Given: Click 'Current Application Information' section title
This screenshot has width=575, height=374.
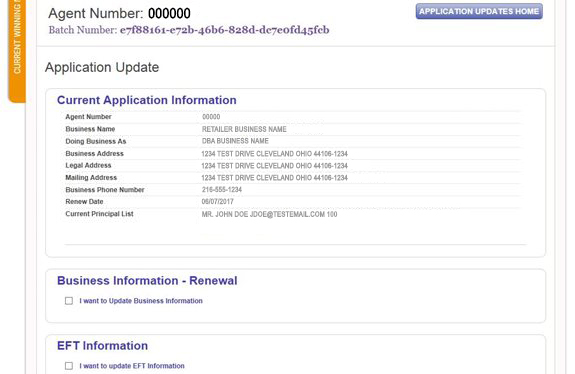Looking at the screenshot, I should pos(147,100).
